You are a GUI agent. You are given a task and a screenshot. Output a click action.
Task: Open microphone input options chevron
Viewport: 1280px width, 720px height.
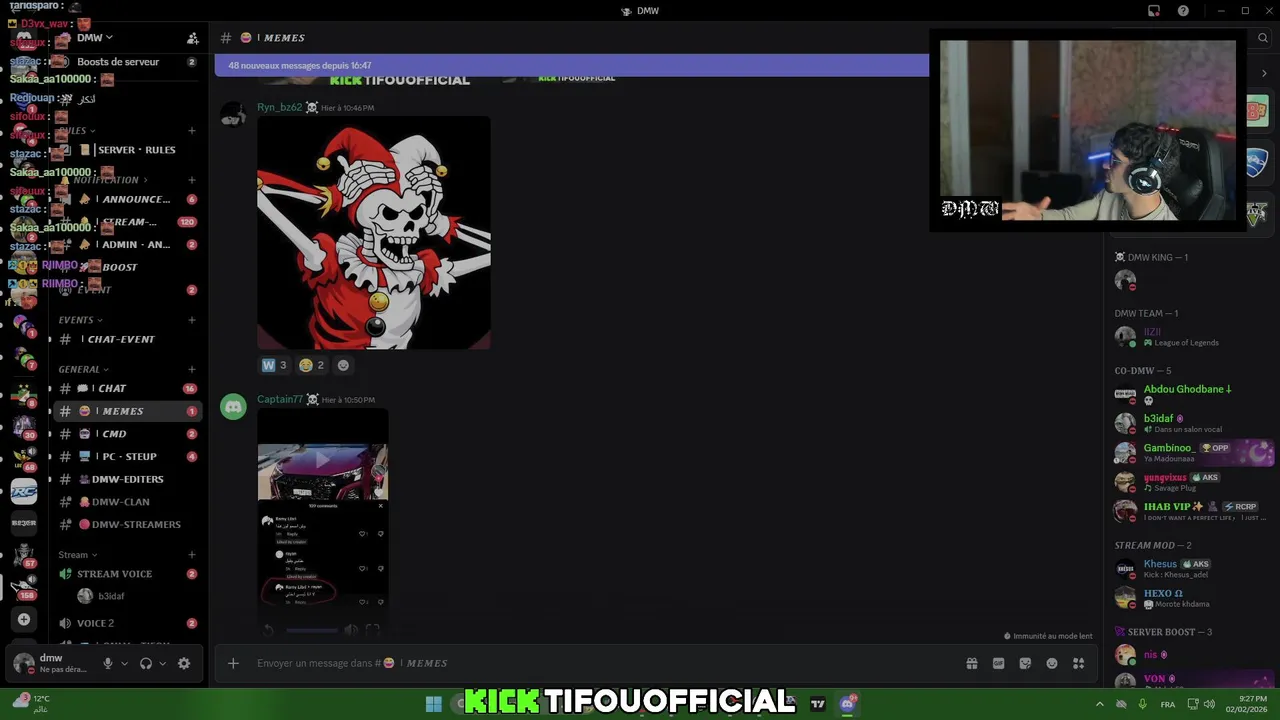click(x=124, y=663)
